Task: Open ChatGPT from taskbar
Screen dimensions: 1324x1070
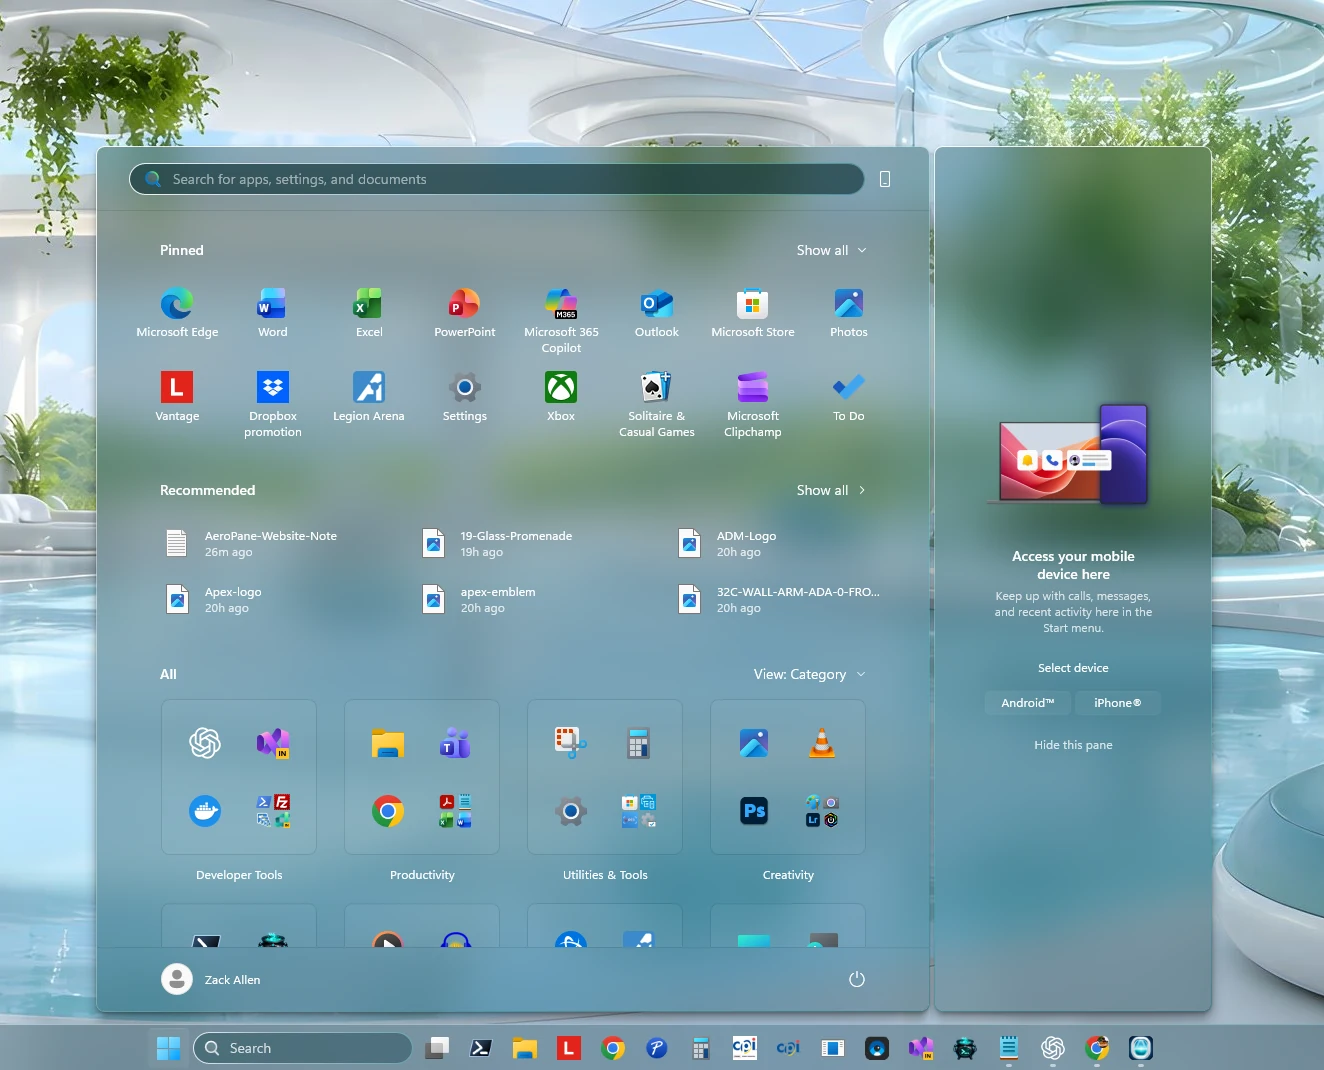Action: pyautogui.click(x=1053, y=1048)
